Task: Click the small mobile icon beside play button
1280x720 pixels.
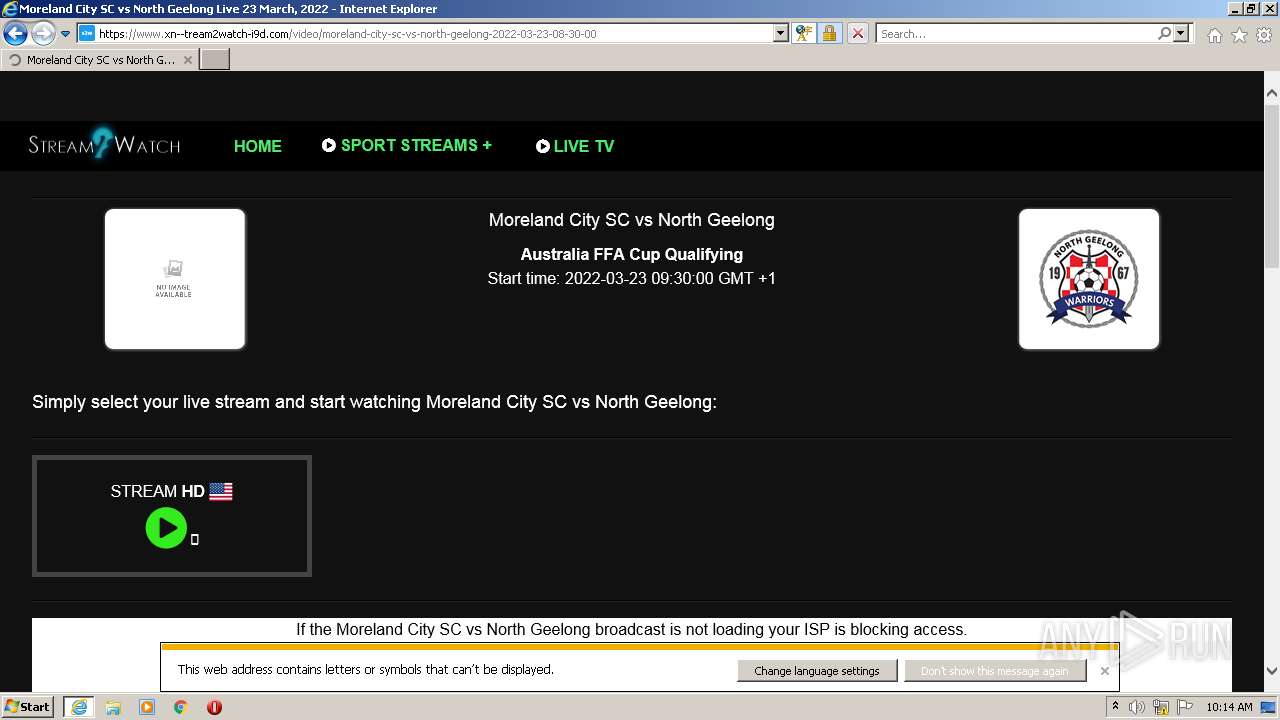Action: coord(195,540)
